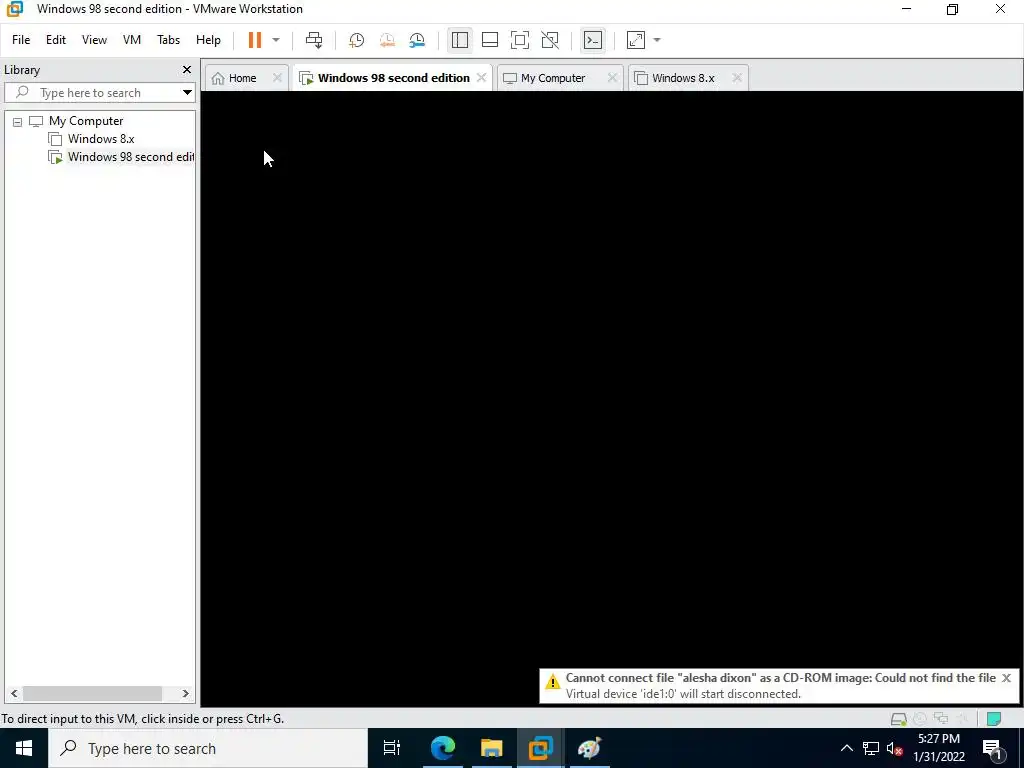
Task: Click the hard disk status bar icon
Action: click(x=899, y=719)
